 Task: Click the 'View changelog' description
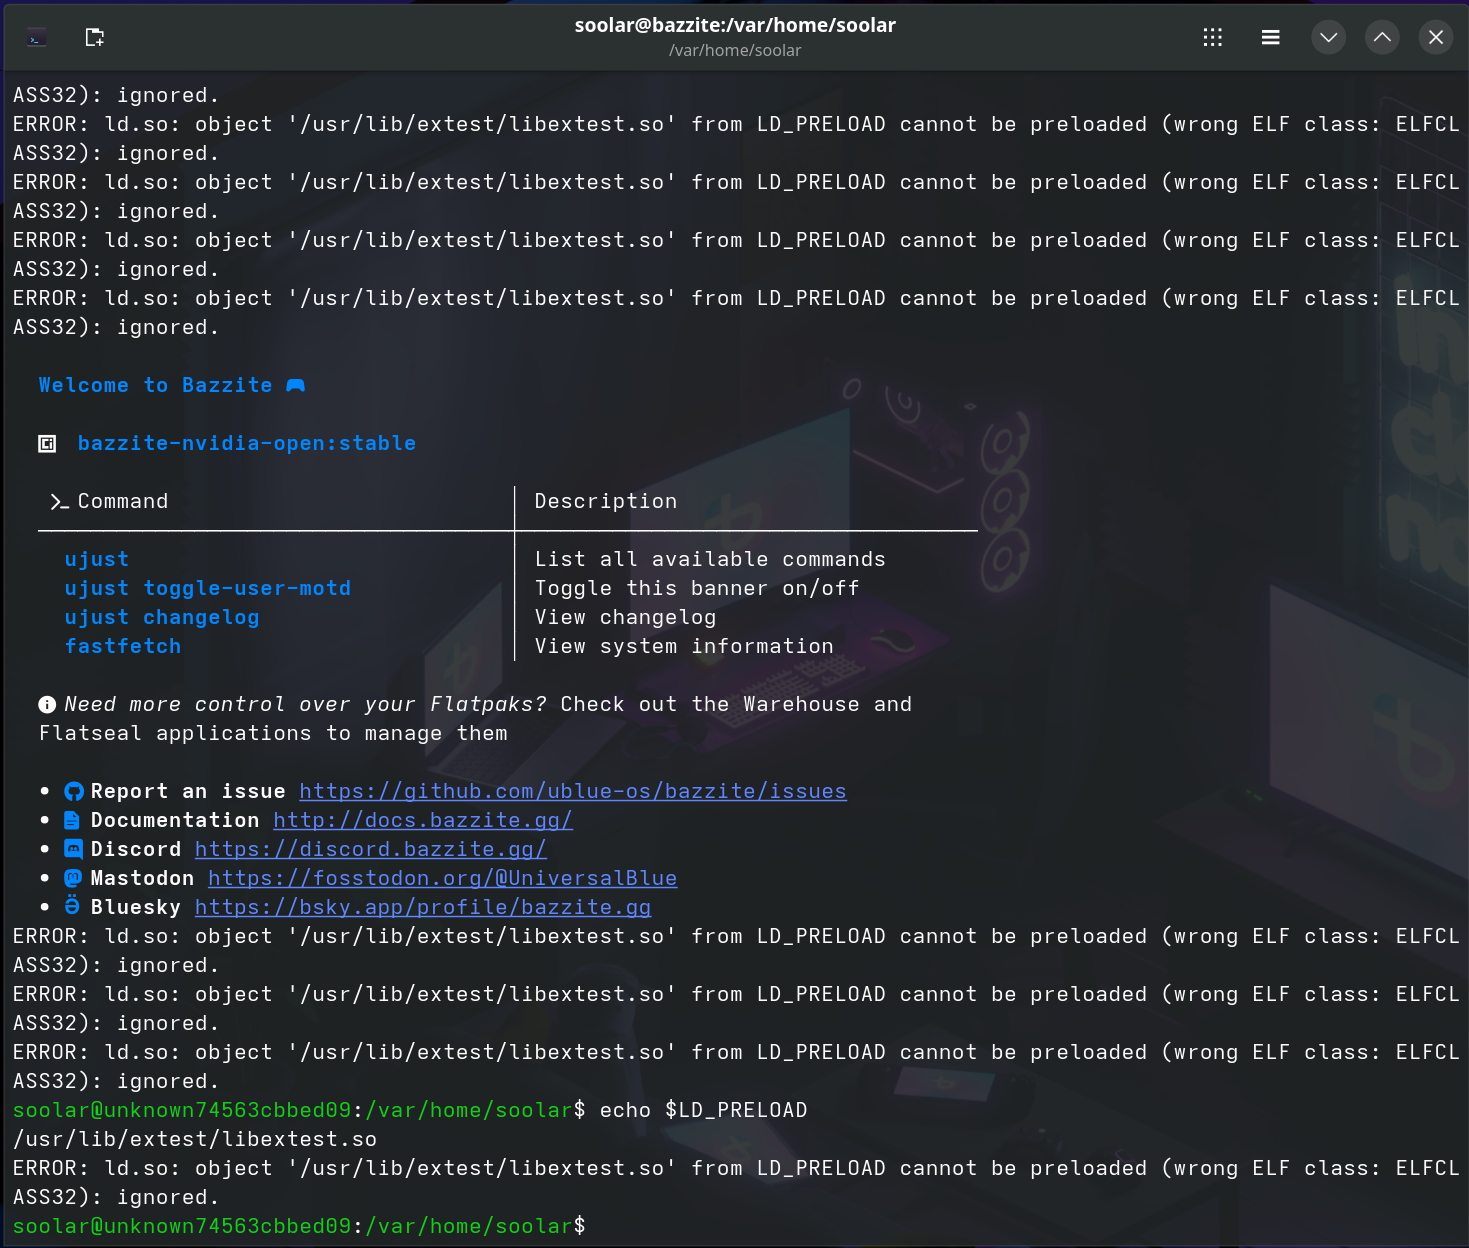point(625,618)
